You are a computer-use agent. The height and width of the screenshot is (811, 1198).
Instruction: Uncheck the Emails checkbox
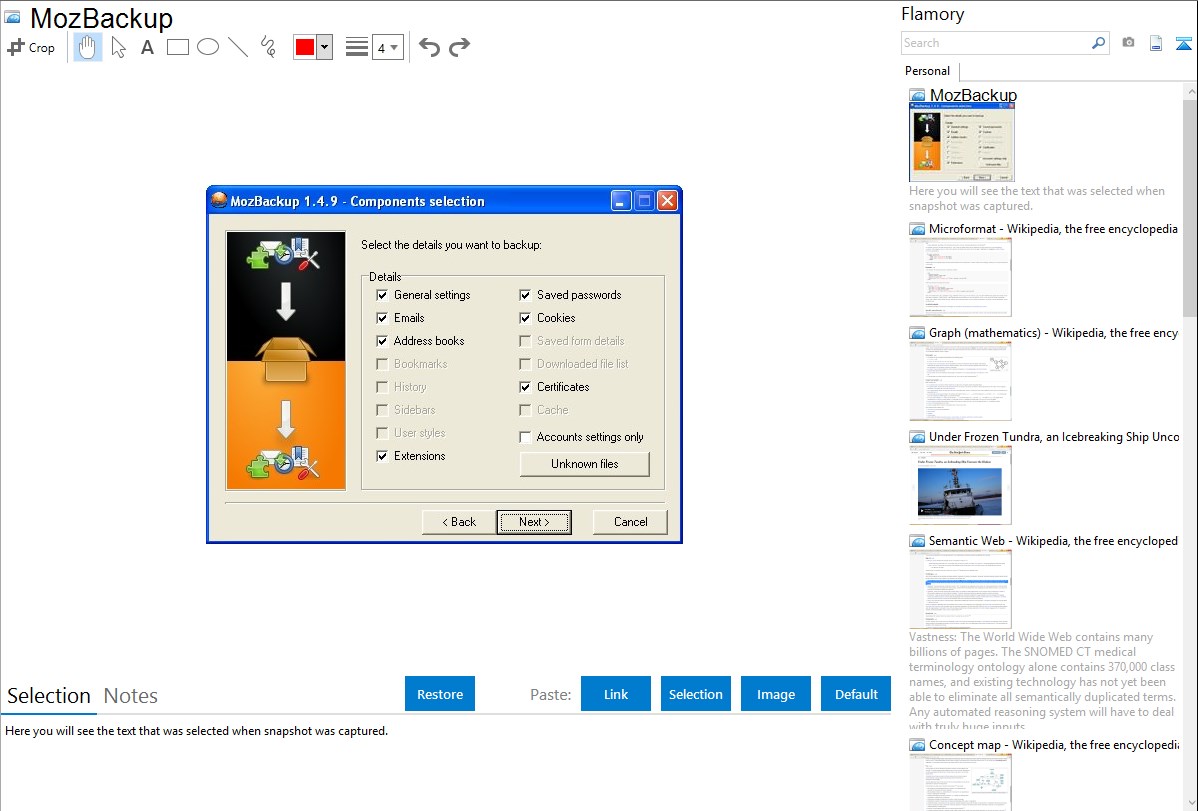(382, 318)
